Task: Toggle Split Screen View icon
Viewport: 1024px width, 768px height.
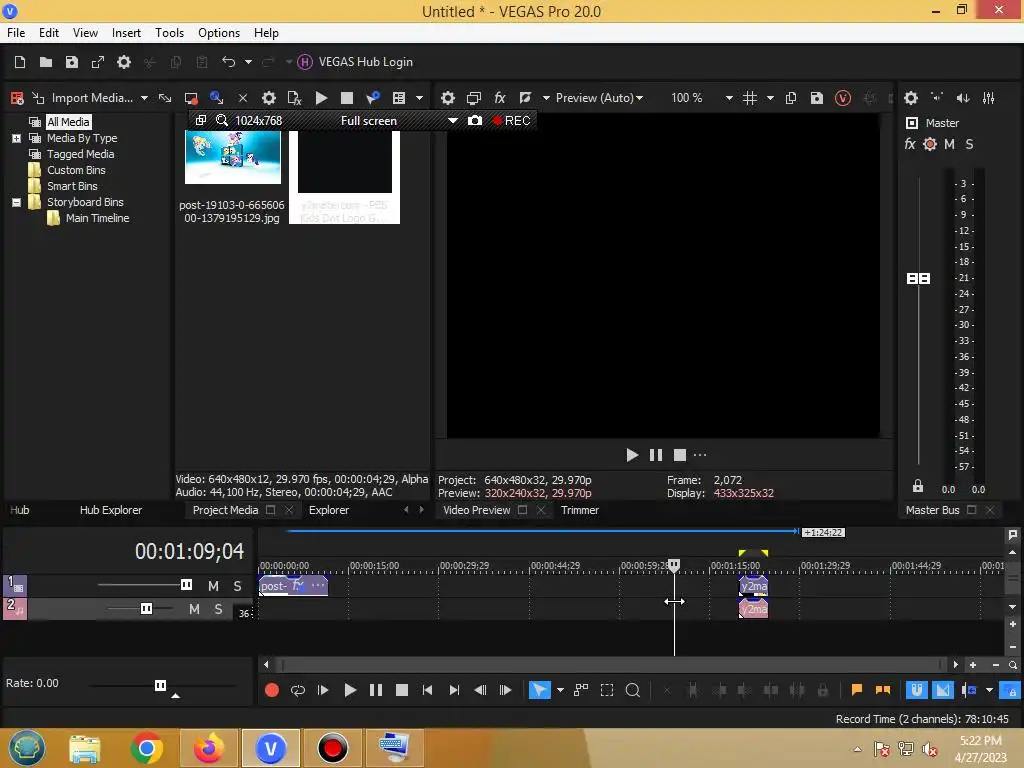Action: click(525, 98)
